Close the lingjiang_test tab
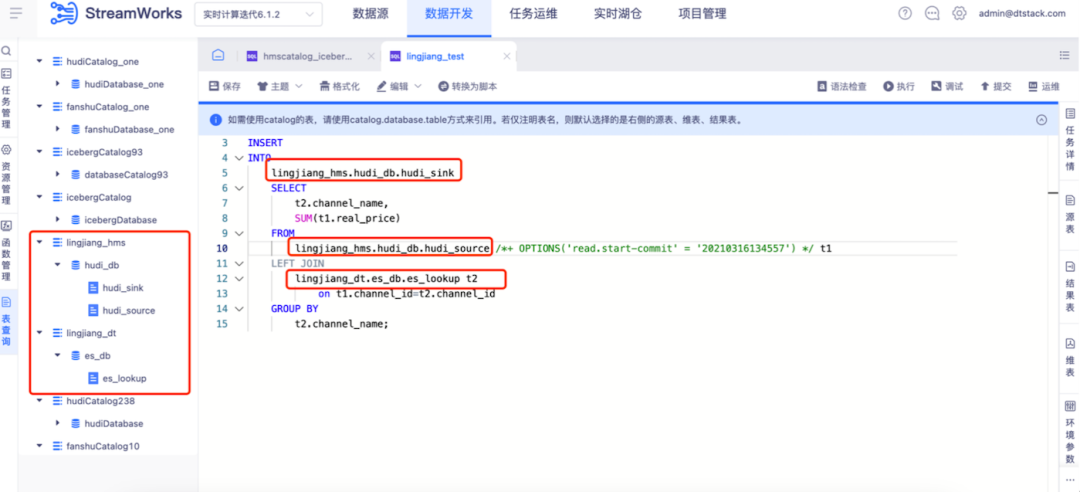Screen dimensions: 1080x492 click(x=506, y=57)
